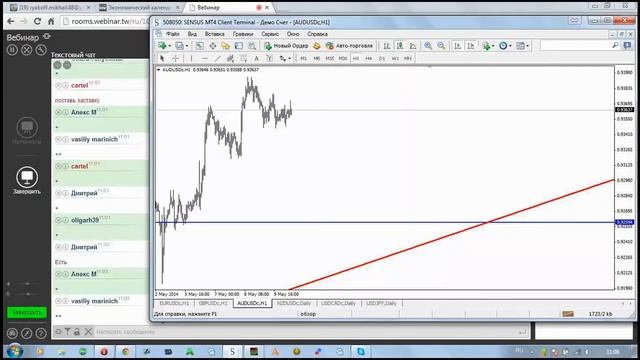Viewport: 640px width, 360px height.
Task: Select the Text tool (A)
Action: [256, 58]
